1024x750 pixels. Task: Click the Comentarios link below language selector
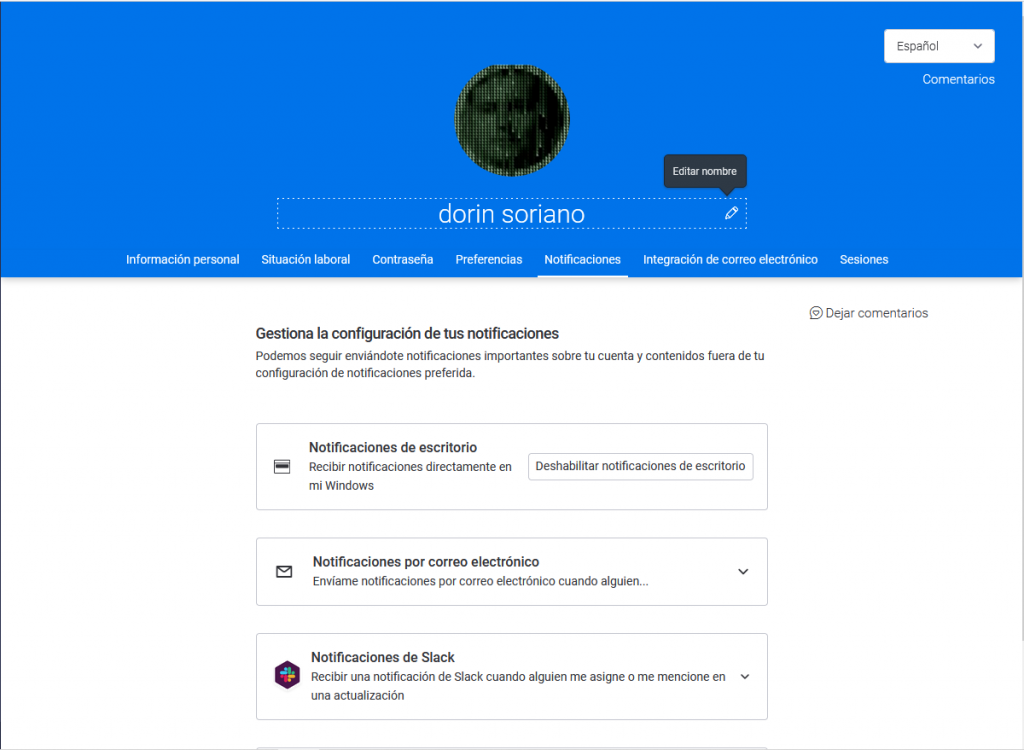click(958, 79)
